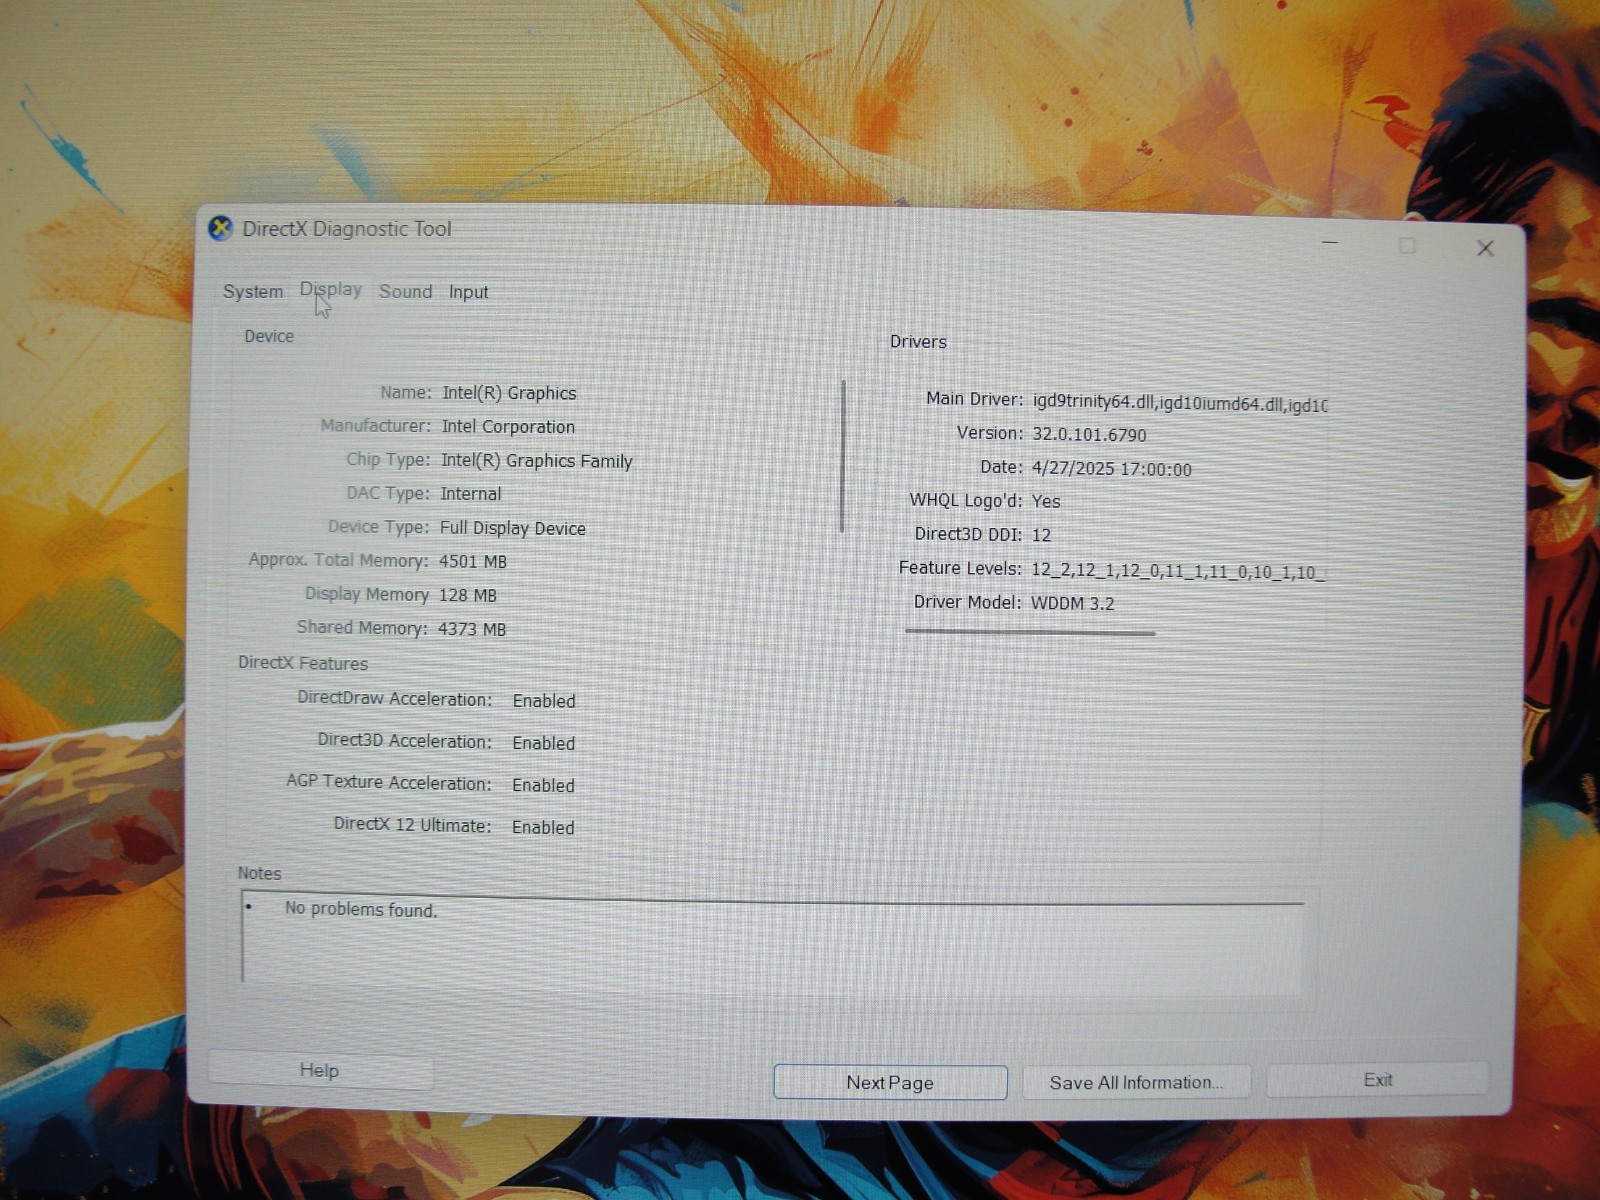Click the DirectX Diagnostic Tool title icon
1600x1200 pixels.
point(221,228)
